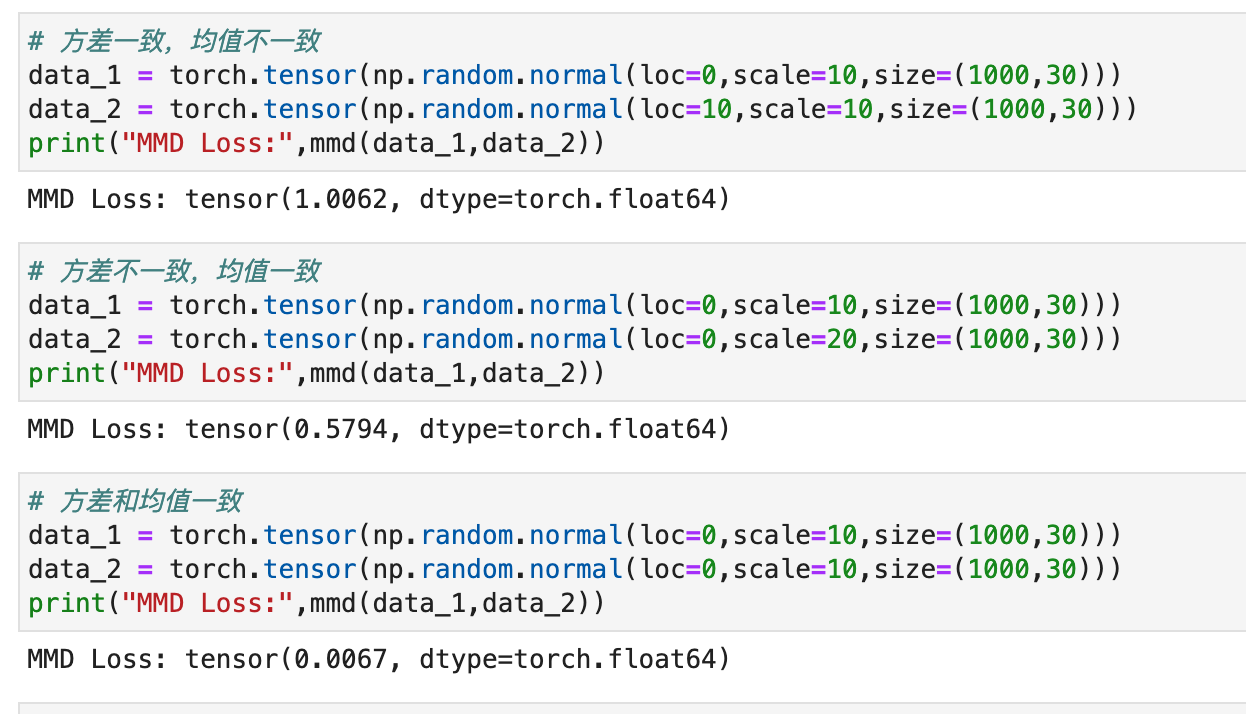Image resolution: width=1246 pixels, height=714 pixels.
Task: Click the data_2 variable name in second cell
Action: pyautogui.click(x=74, y=339)
